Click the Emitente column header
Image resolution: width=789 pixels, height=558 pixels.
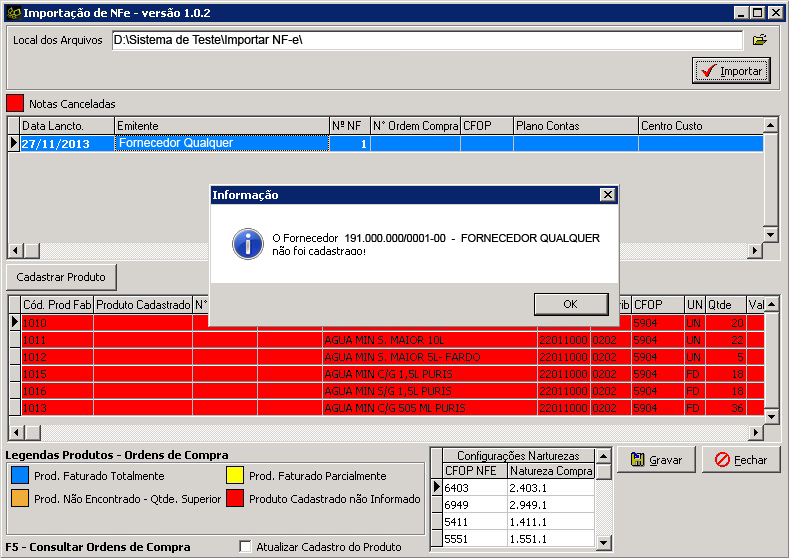pyautogui.click(x=220, y=126)
